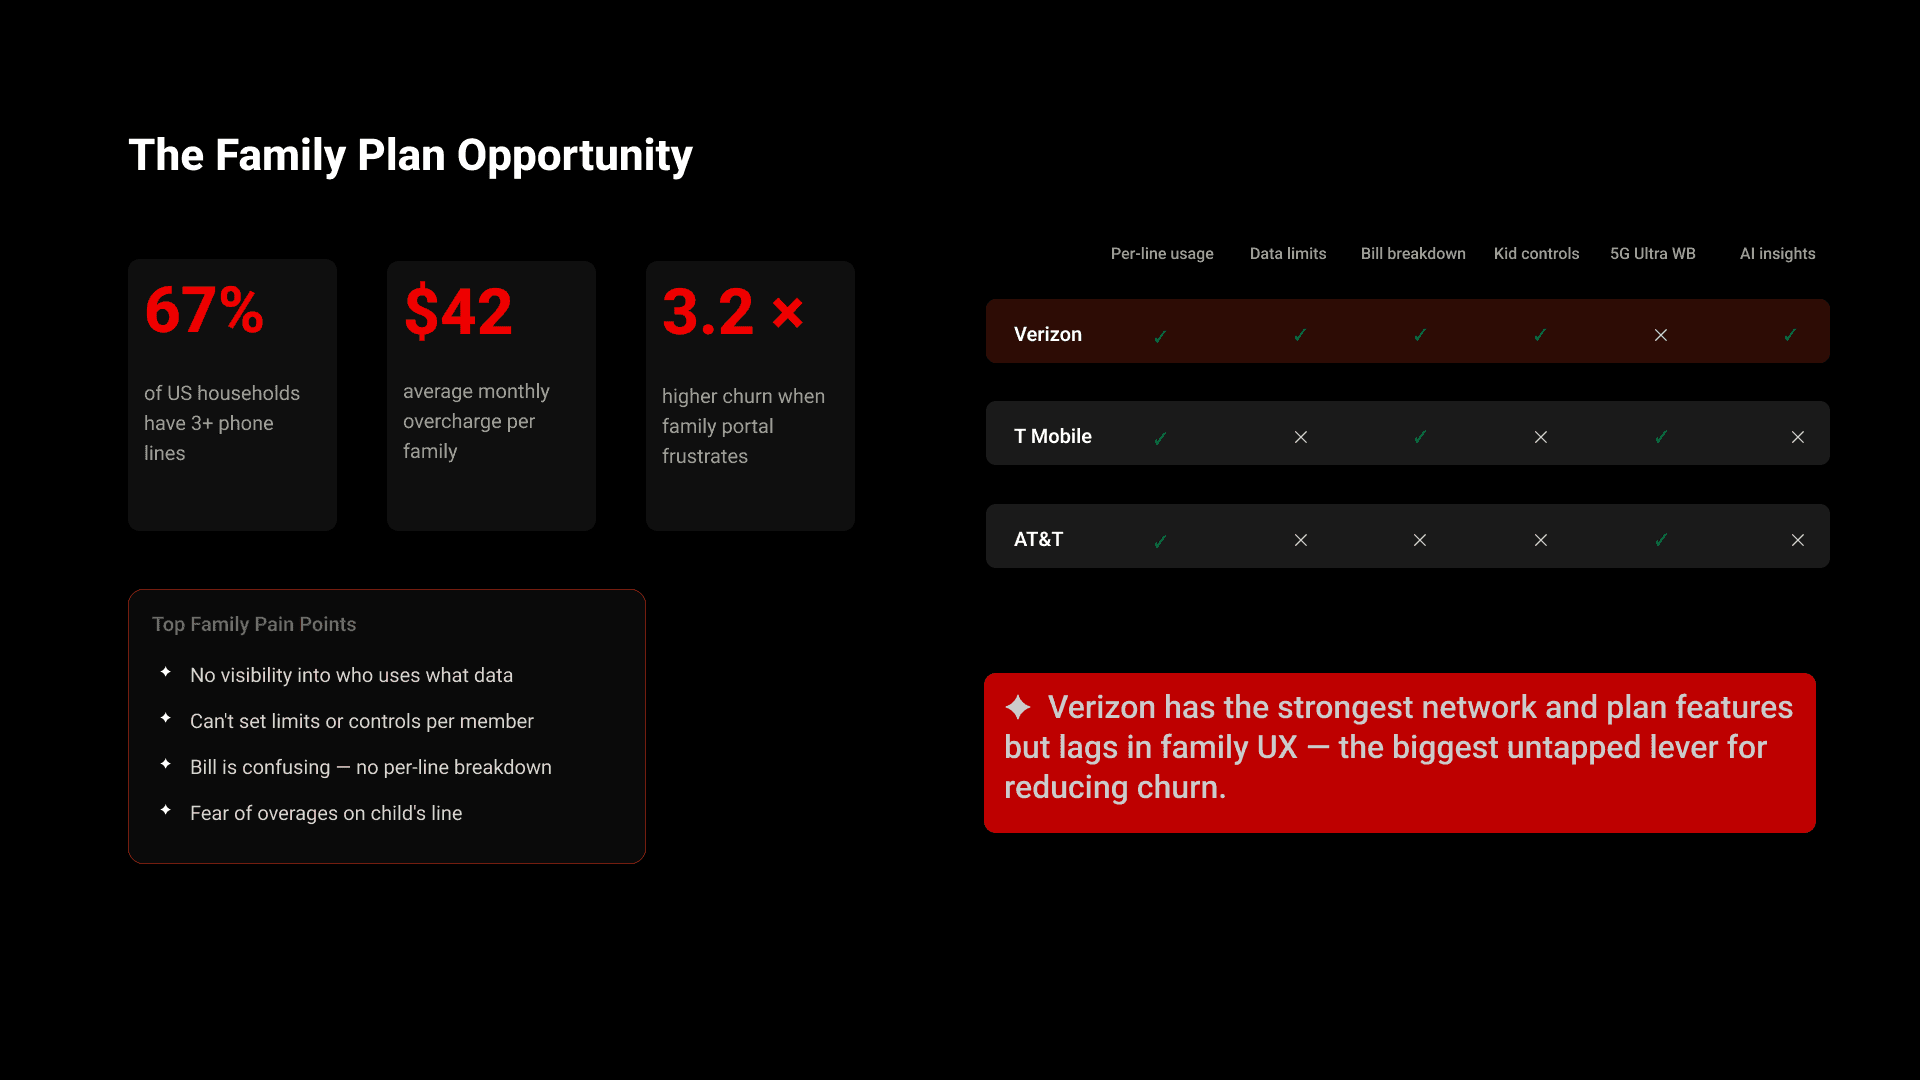Image resolution: width=1920 pixels, height=1080 pixels.
Task: Click AT&T's Bill breakdown cross mark
Action: click(1420, 540)
